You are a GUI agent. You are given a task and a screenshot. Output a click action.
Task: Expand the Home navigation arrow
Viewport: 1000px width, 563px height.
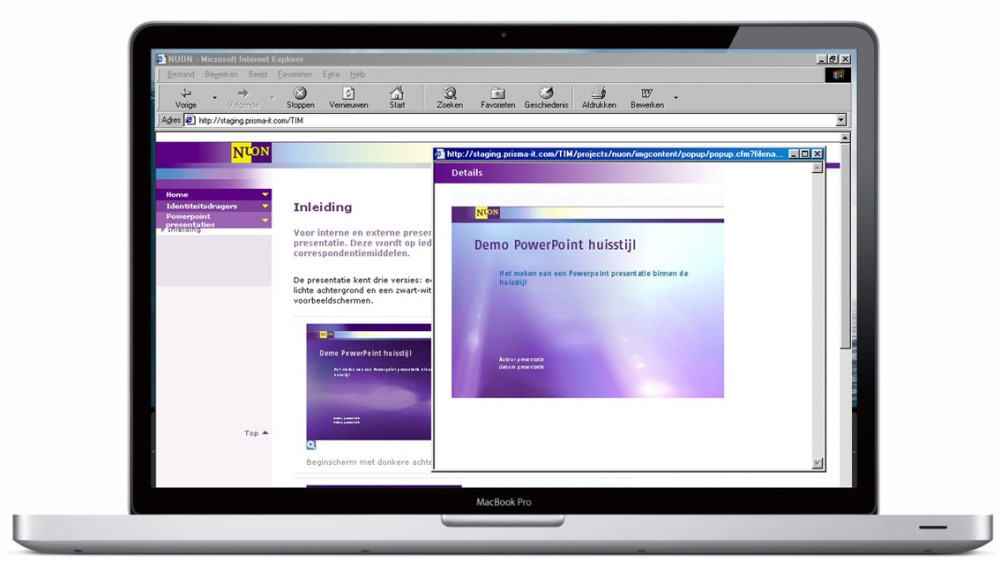pos(265,194)
